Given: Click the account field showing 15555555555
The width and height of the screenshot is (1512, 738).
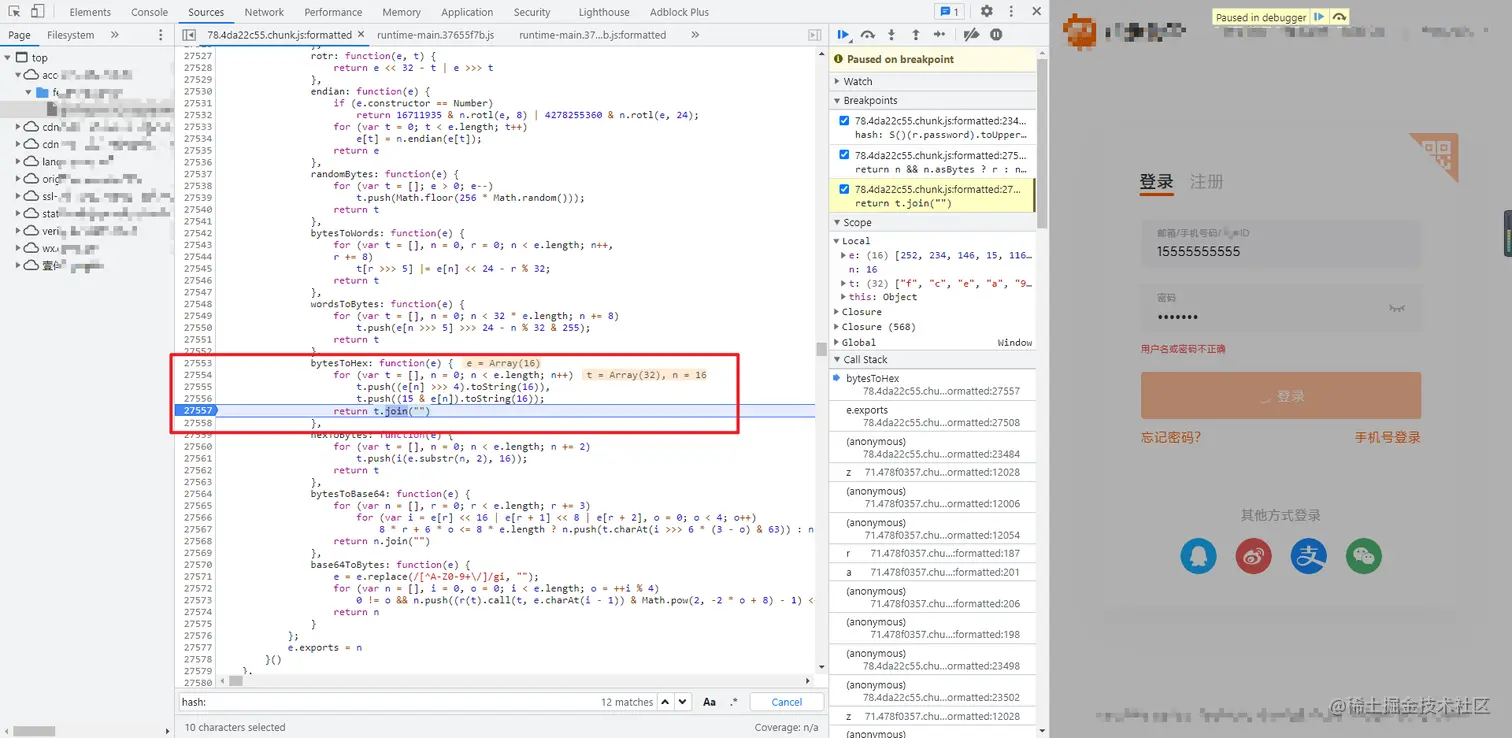Looking at the screenshot, I should [x=1280, y=244].
